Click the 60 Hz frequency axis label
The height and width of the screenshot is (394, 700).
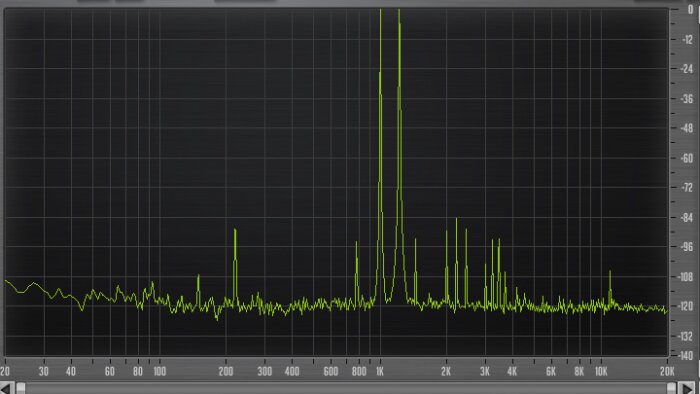110,371
